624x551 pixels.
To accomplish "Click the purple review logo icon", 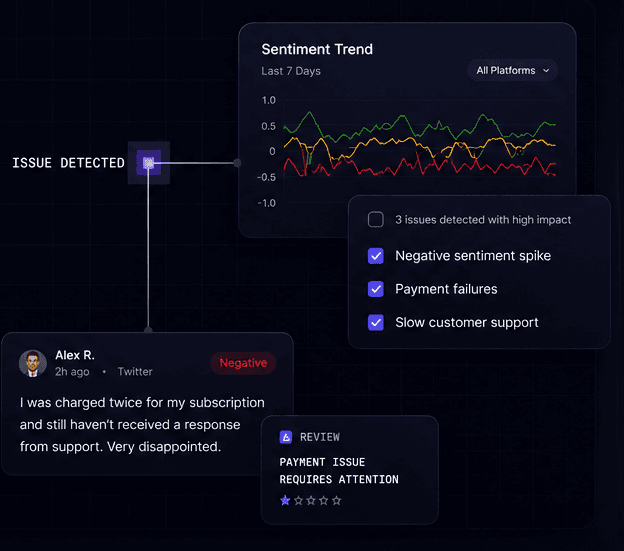I will click(x=286, y=437).
